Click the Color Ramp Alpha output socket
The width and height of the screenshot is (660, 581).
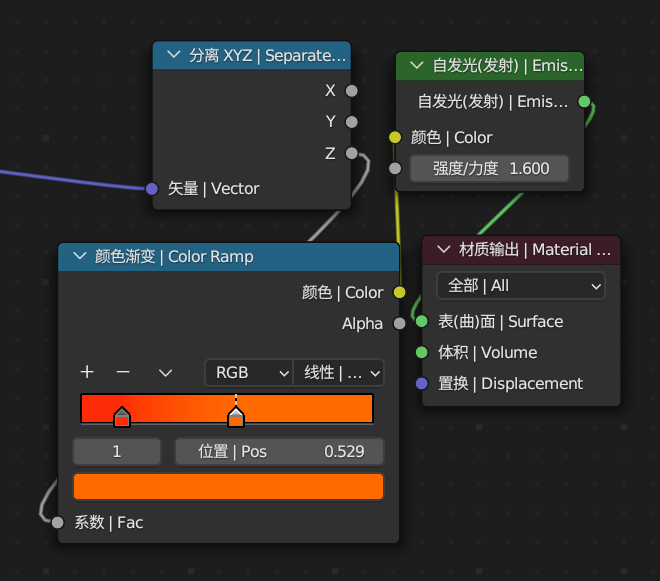[x=400, y=323]
